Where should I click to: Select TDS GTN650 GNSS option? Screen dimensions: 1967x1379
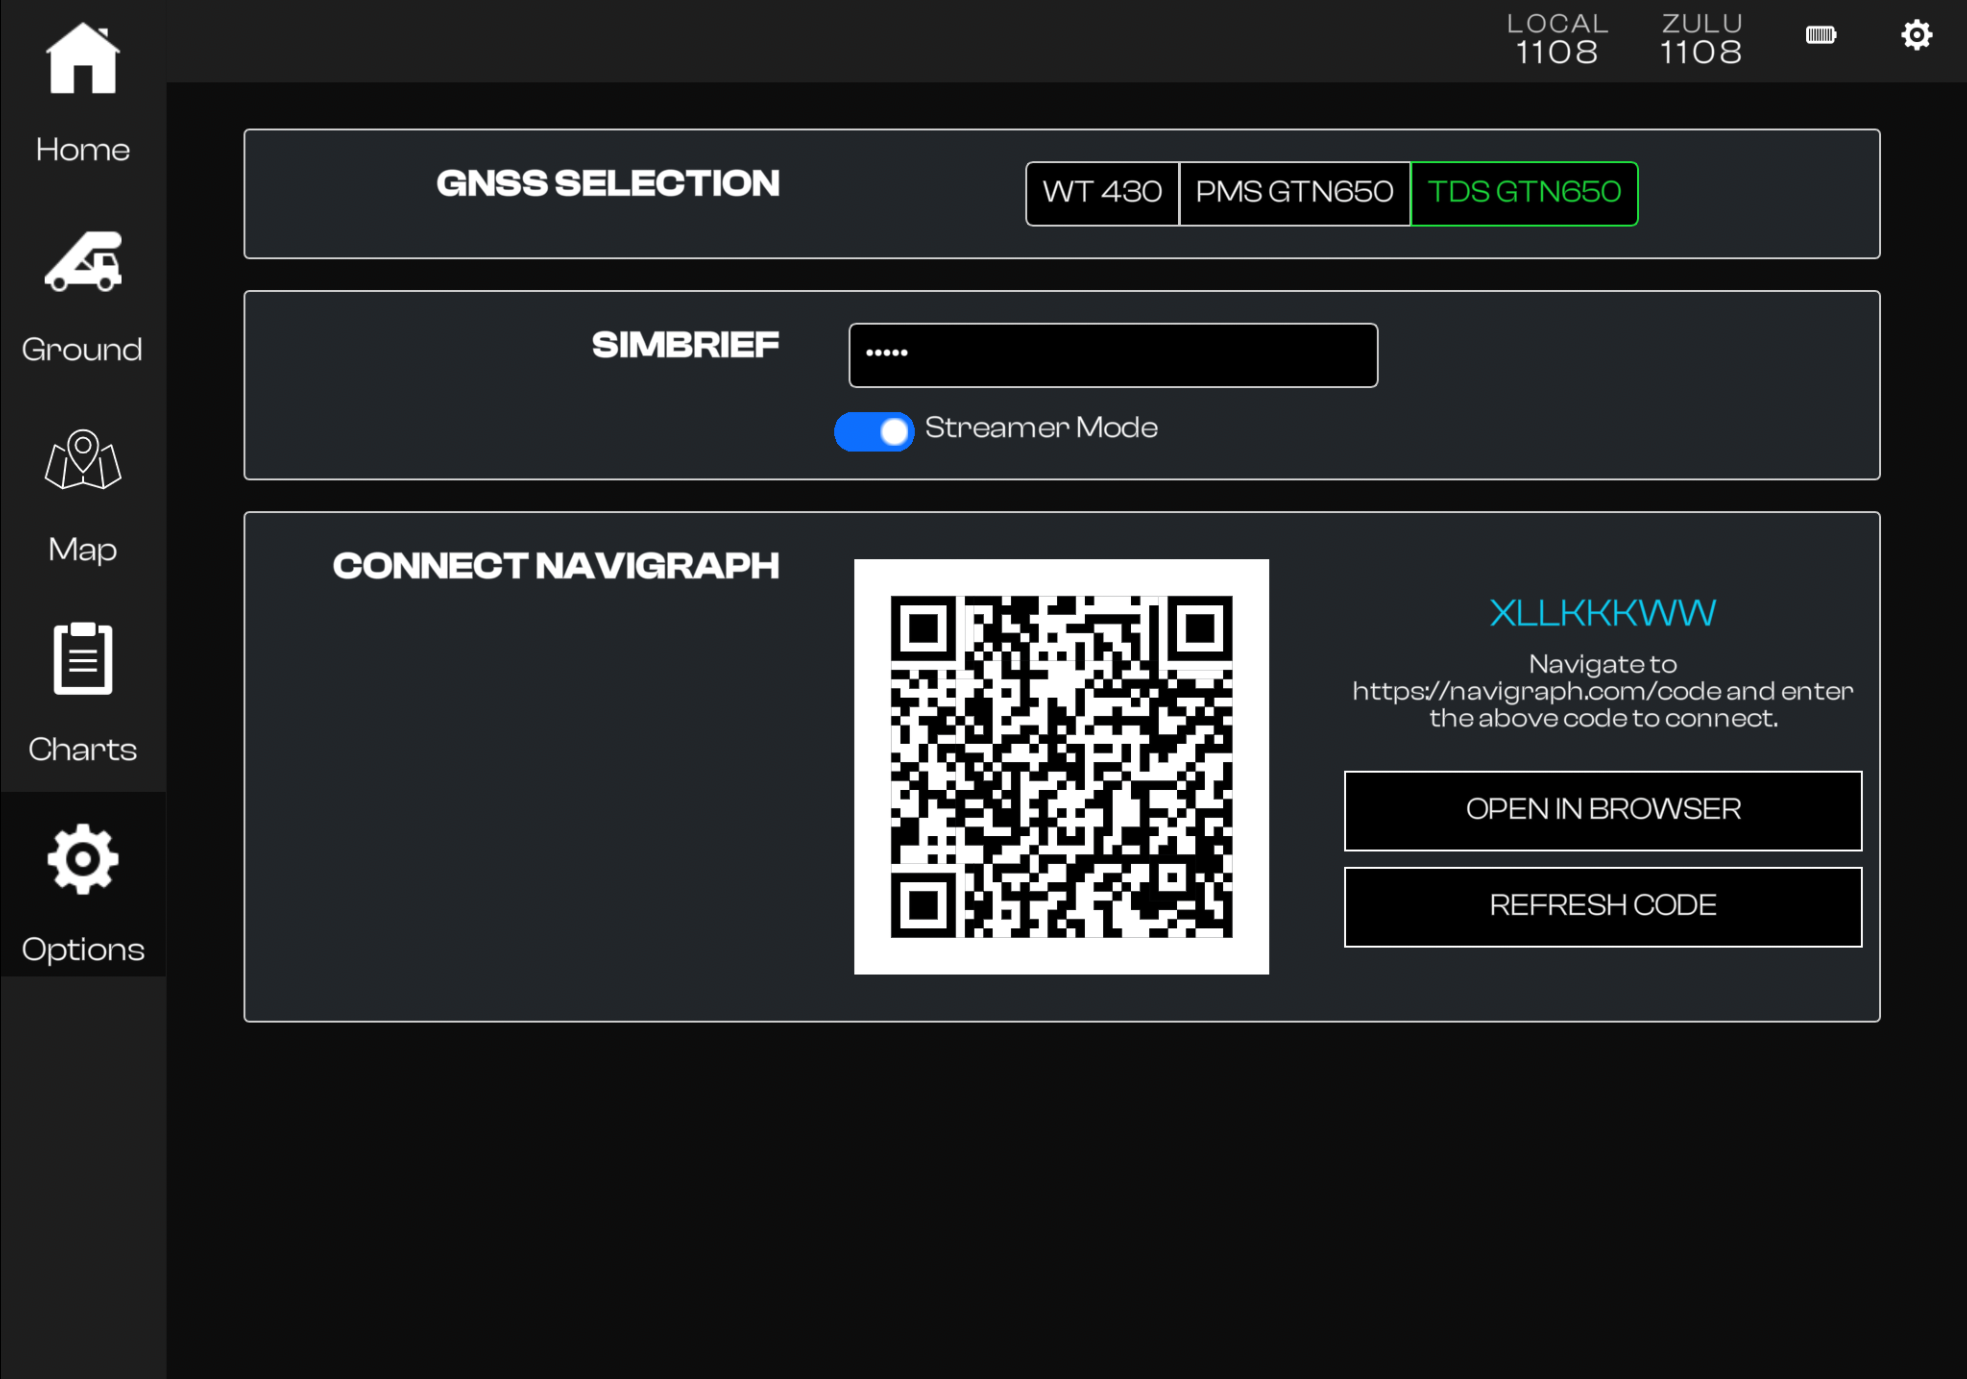point(1523,192)
